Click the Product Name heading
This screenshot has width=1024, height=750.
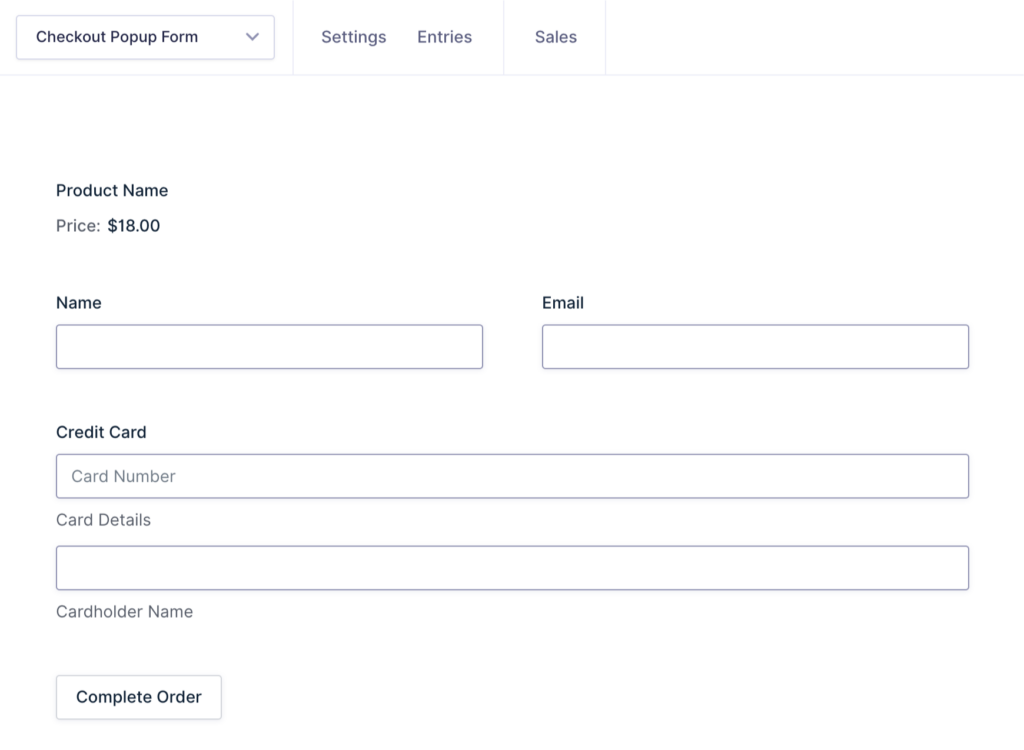[112, 190]
